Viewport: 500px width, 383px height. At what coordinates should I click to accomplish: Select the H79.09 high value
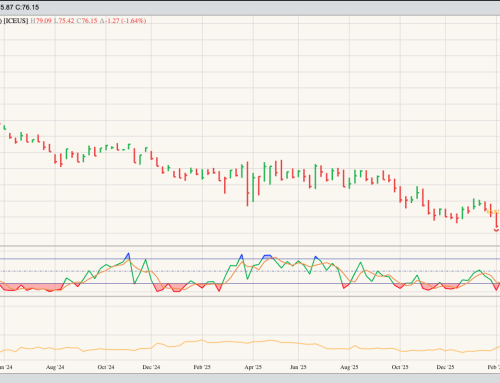pyautogui.click(x=41, y=21)
